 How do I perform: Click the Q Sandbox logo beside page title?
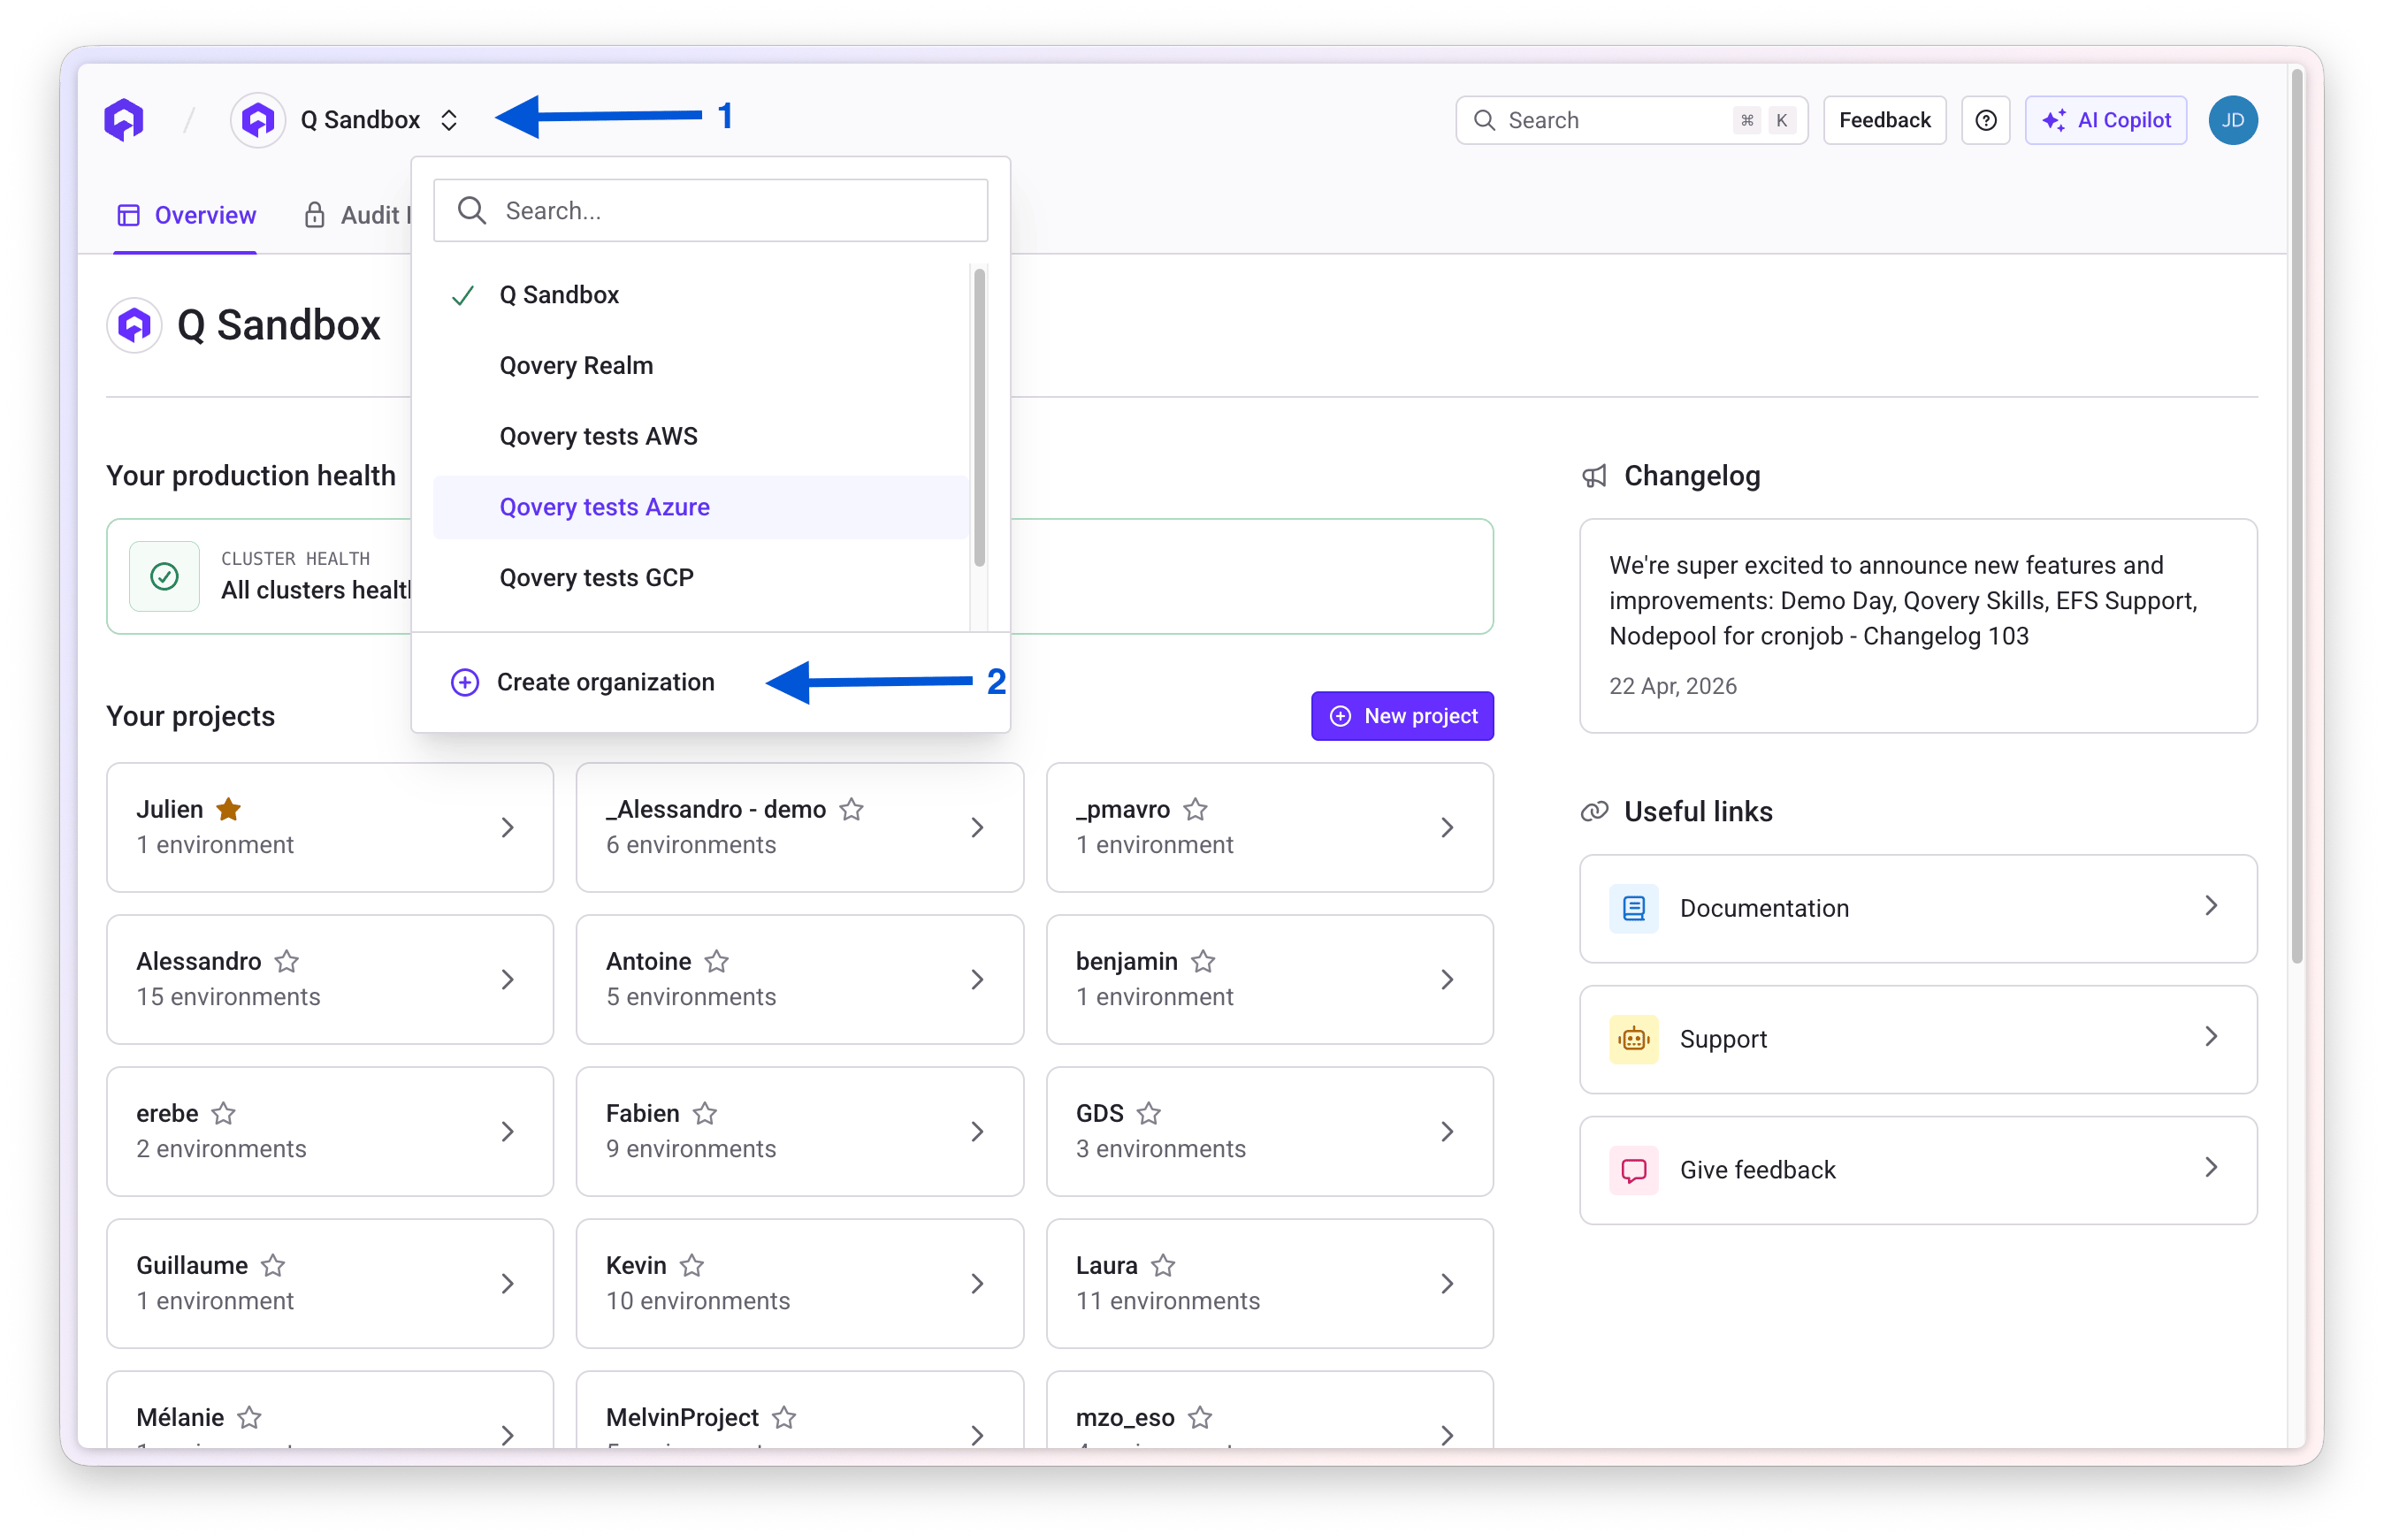pos(135,325)
